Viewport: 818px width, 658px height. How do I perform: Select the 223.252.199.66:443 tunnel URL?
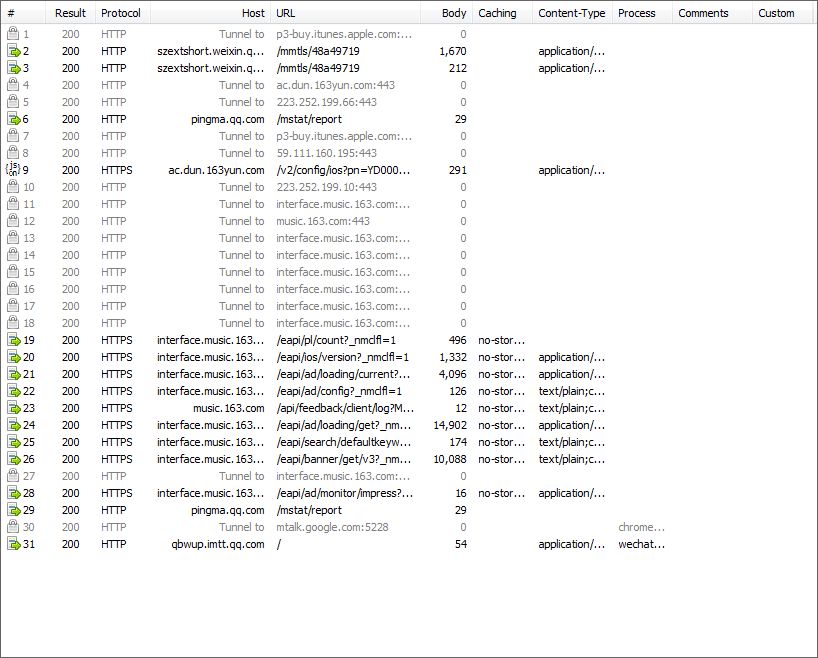[327, 102]
